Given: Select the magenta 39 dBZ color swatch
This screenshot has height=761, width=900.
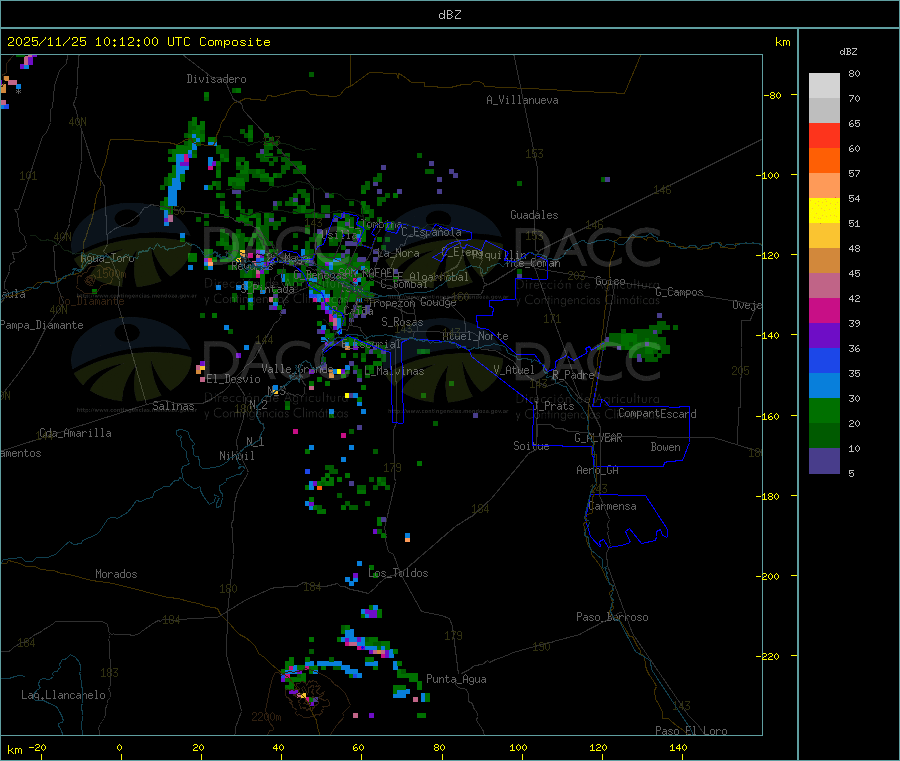Looking at the screenshot, I should coord(824,310).
